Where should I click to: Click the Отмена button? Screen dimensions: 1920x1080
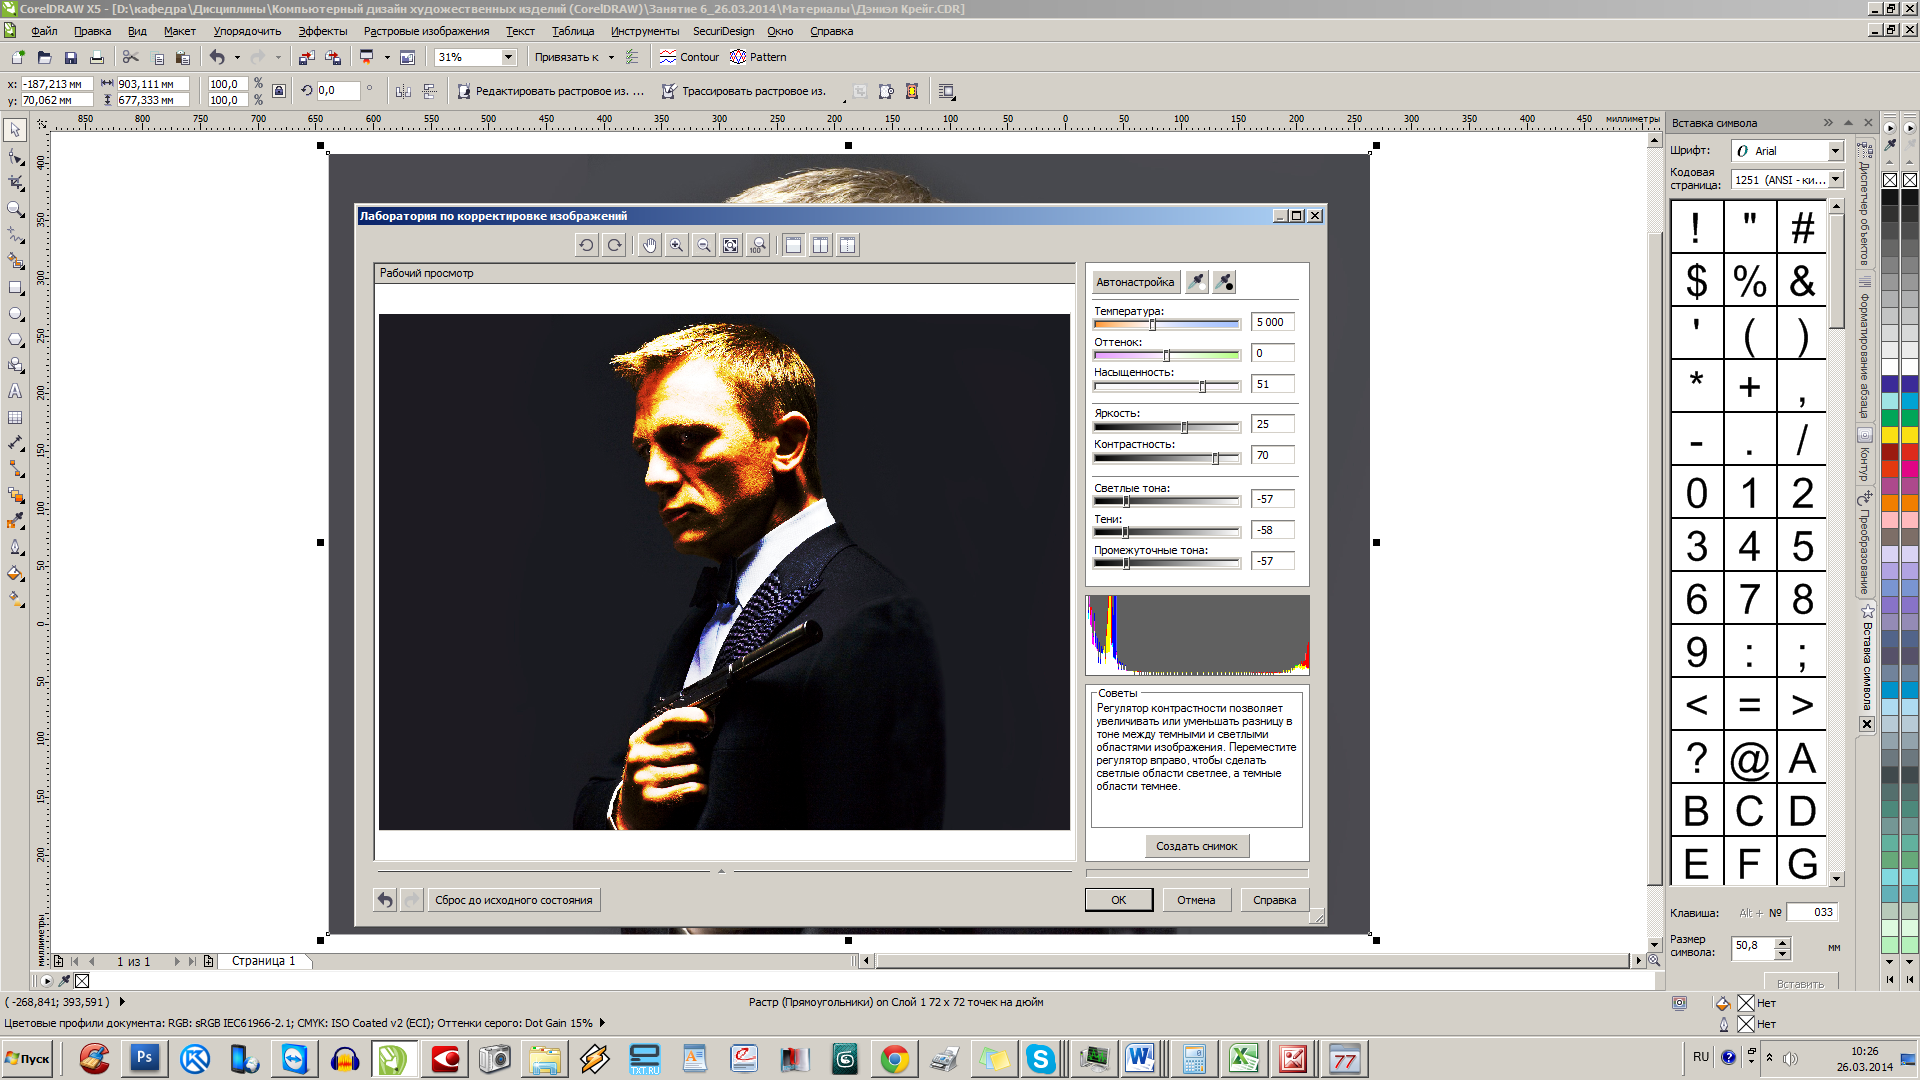tap(1196, 900)
